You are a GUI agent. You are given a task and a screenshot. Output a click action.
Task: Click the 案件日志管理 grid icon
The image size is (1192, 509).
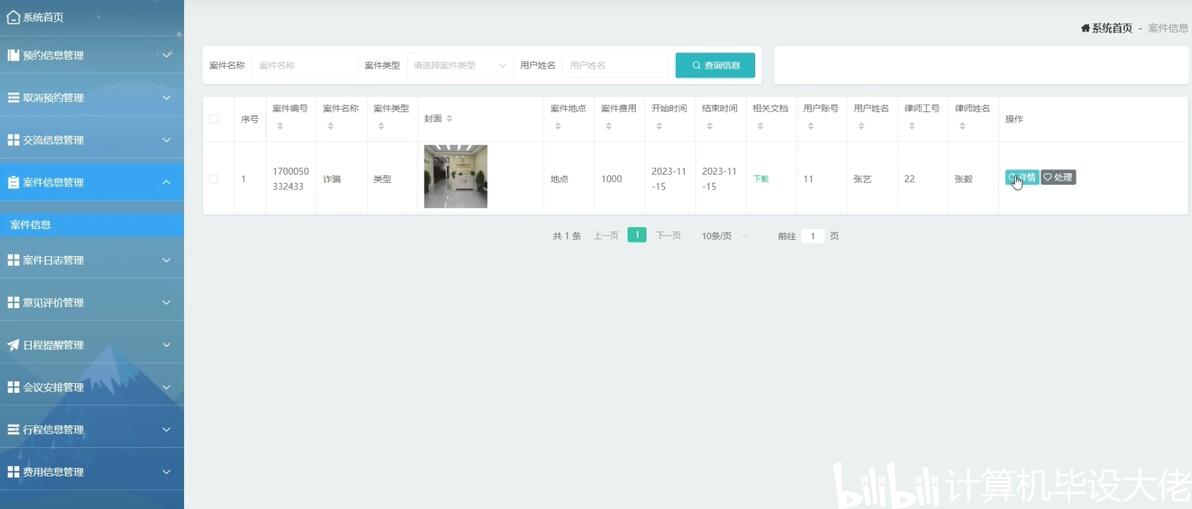[13, 261]
